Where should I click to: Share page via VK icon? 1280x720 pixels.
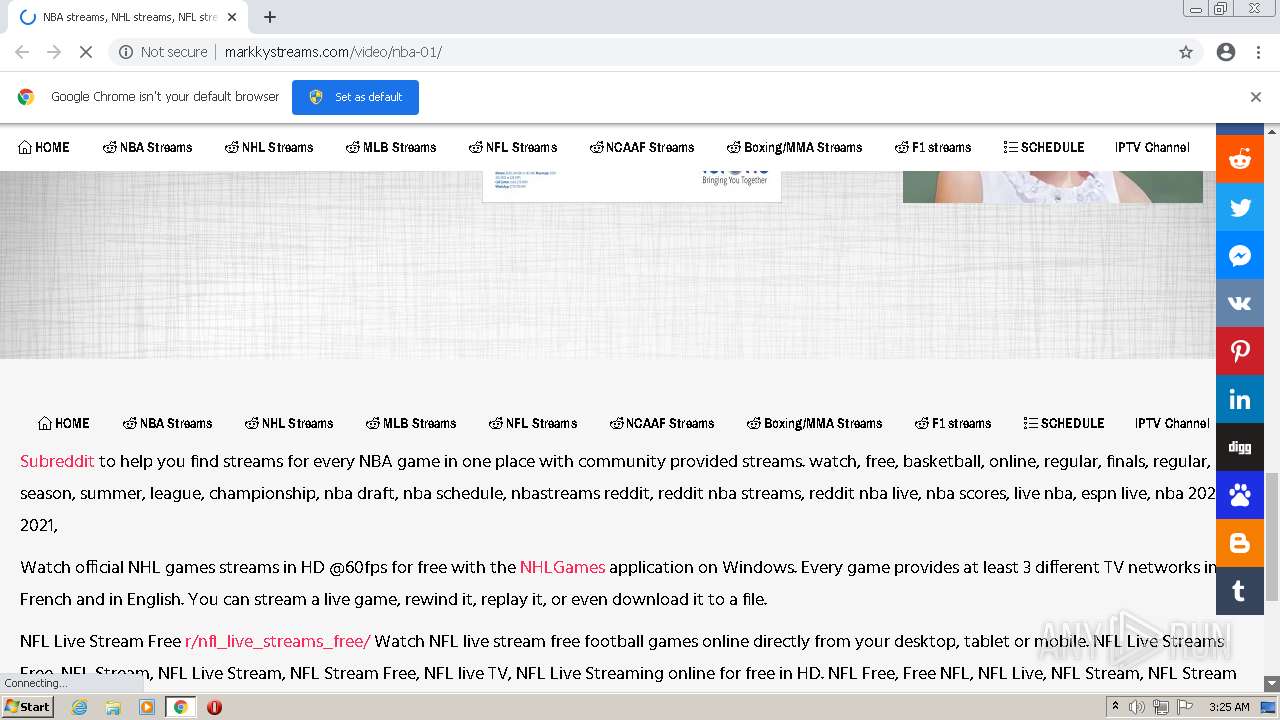[1240, 303]
